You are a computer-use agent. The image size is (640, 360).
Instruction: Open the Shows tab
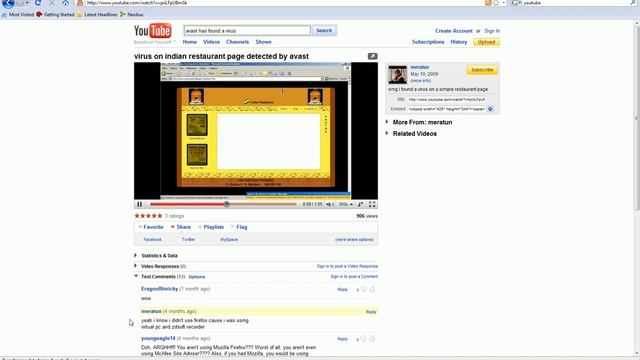pyautogui.click(x=263, y=42)
